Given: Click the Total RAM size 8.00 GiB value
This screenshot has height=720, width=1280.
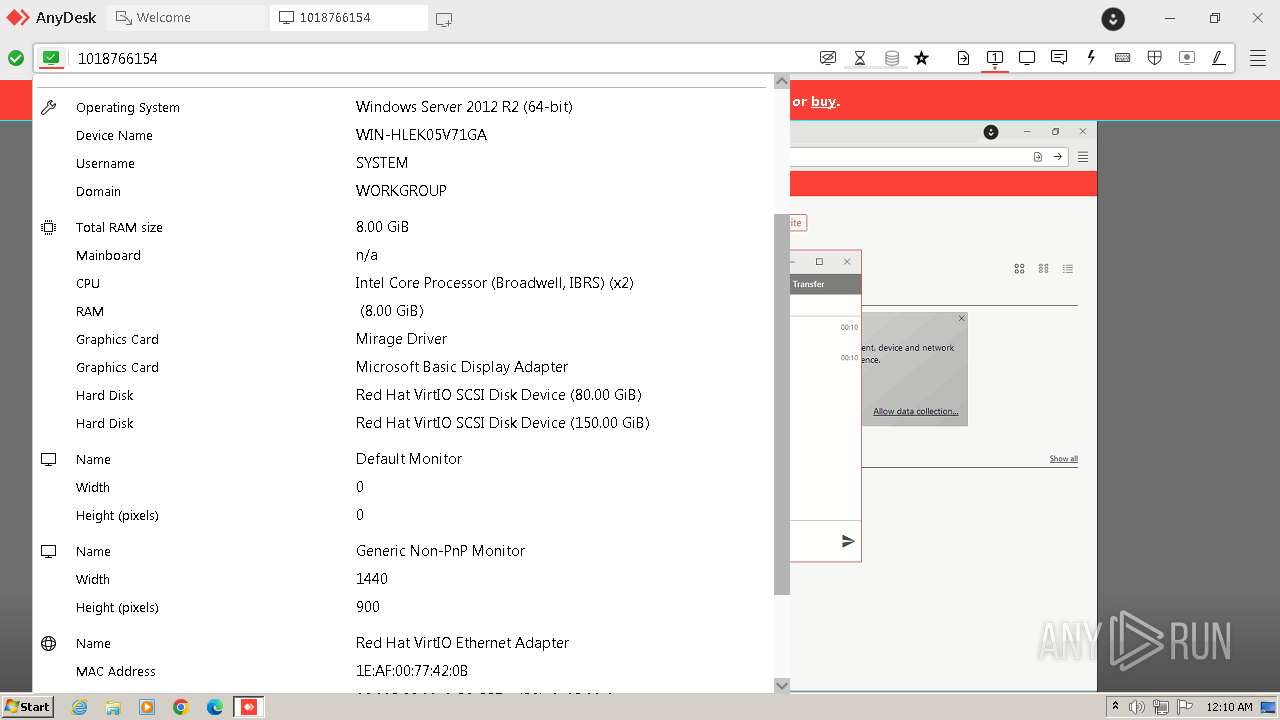Looking at the screenshot, I should pyautogui.click(x=382, y=226).
